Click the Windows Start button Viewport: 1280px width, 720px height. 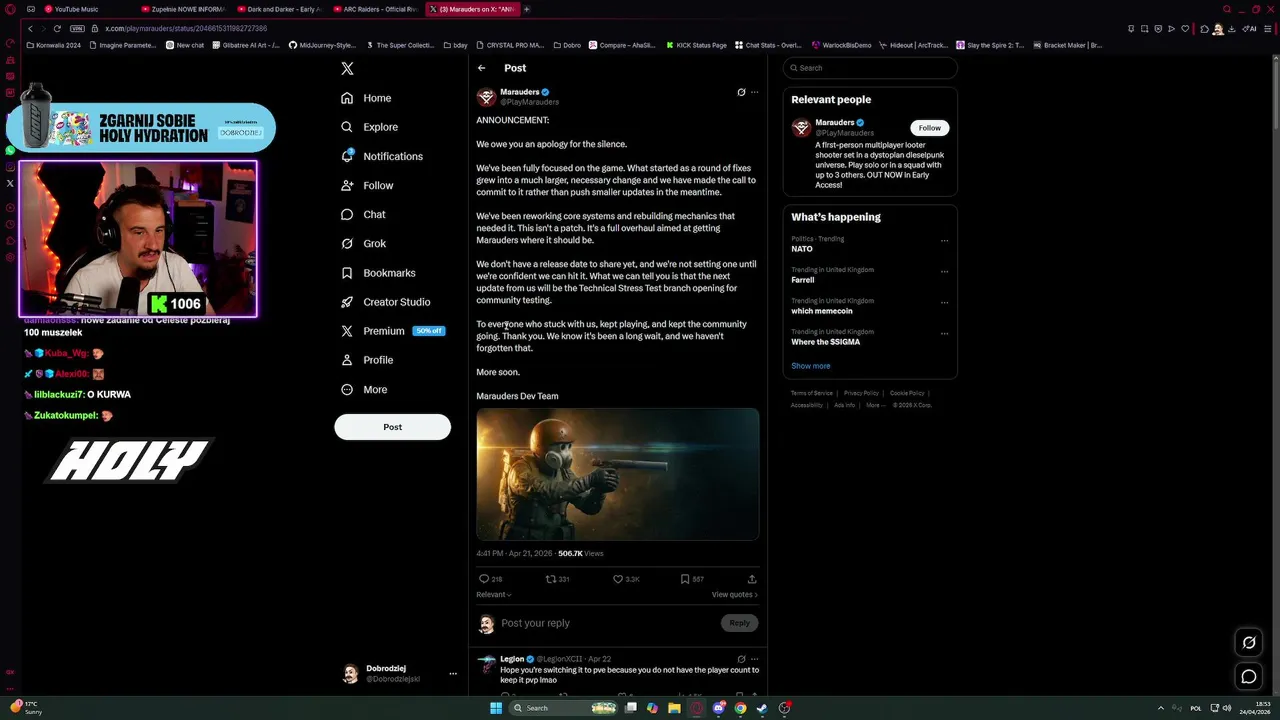click(x=496, y=708)
